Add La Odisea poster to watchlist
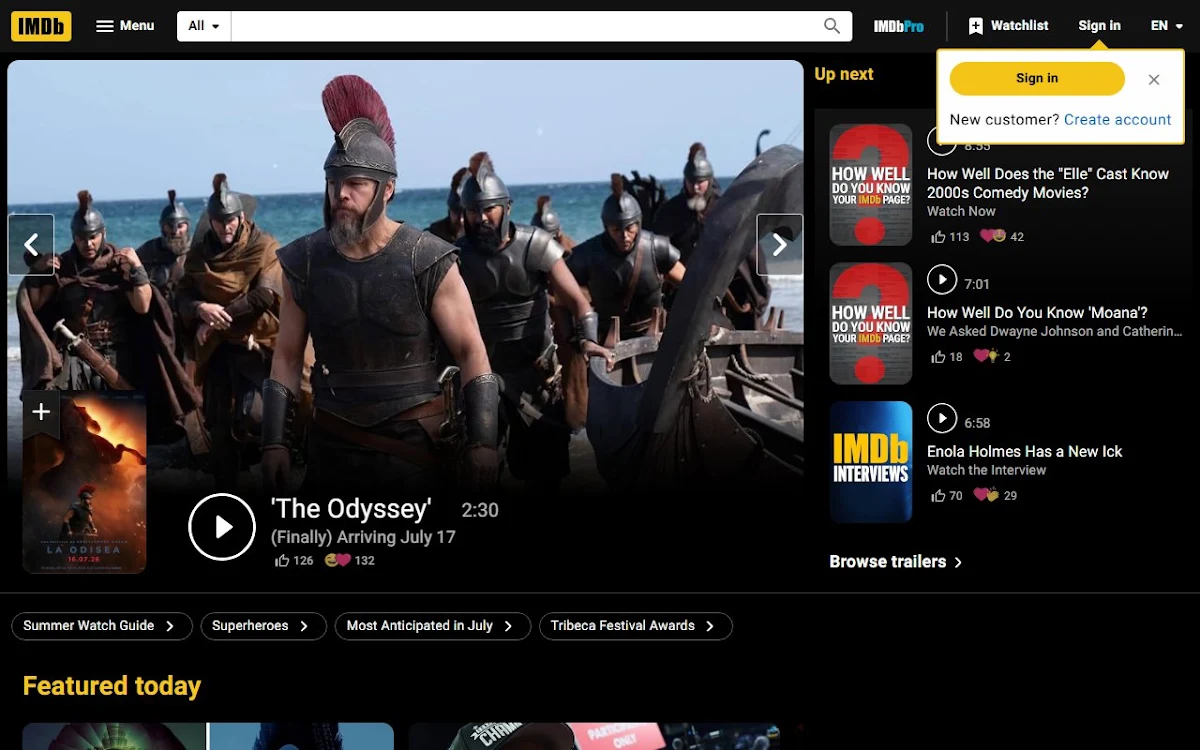 41,412
